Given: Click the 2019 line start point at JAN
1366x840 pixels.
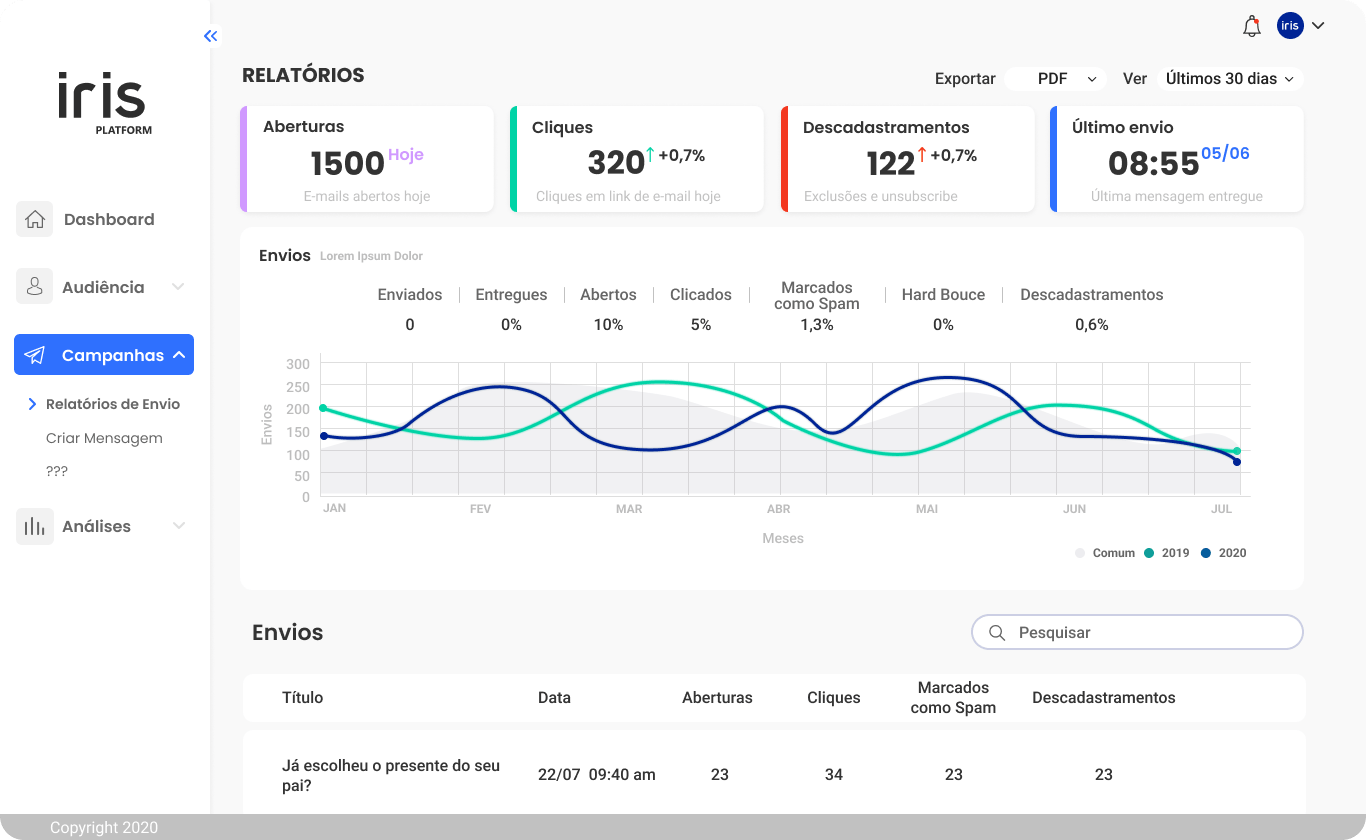Looking at the screenshot, I should pos(323,408).
